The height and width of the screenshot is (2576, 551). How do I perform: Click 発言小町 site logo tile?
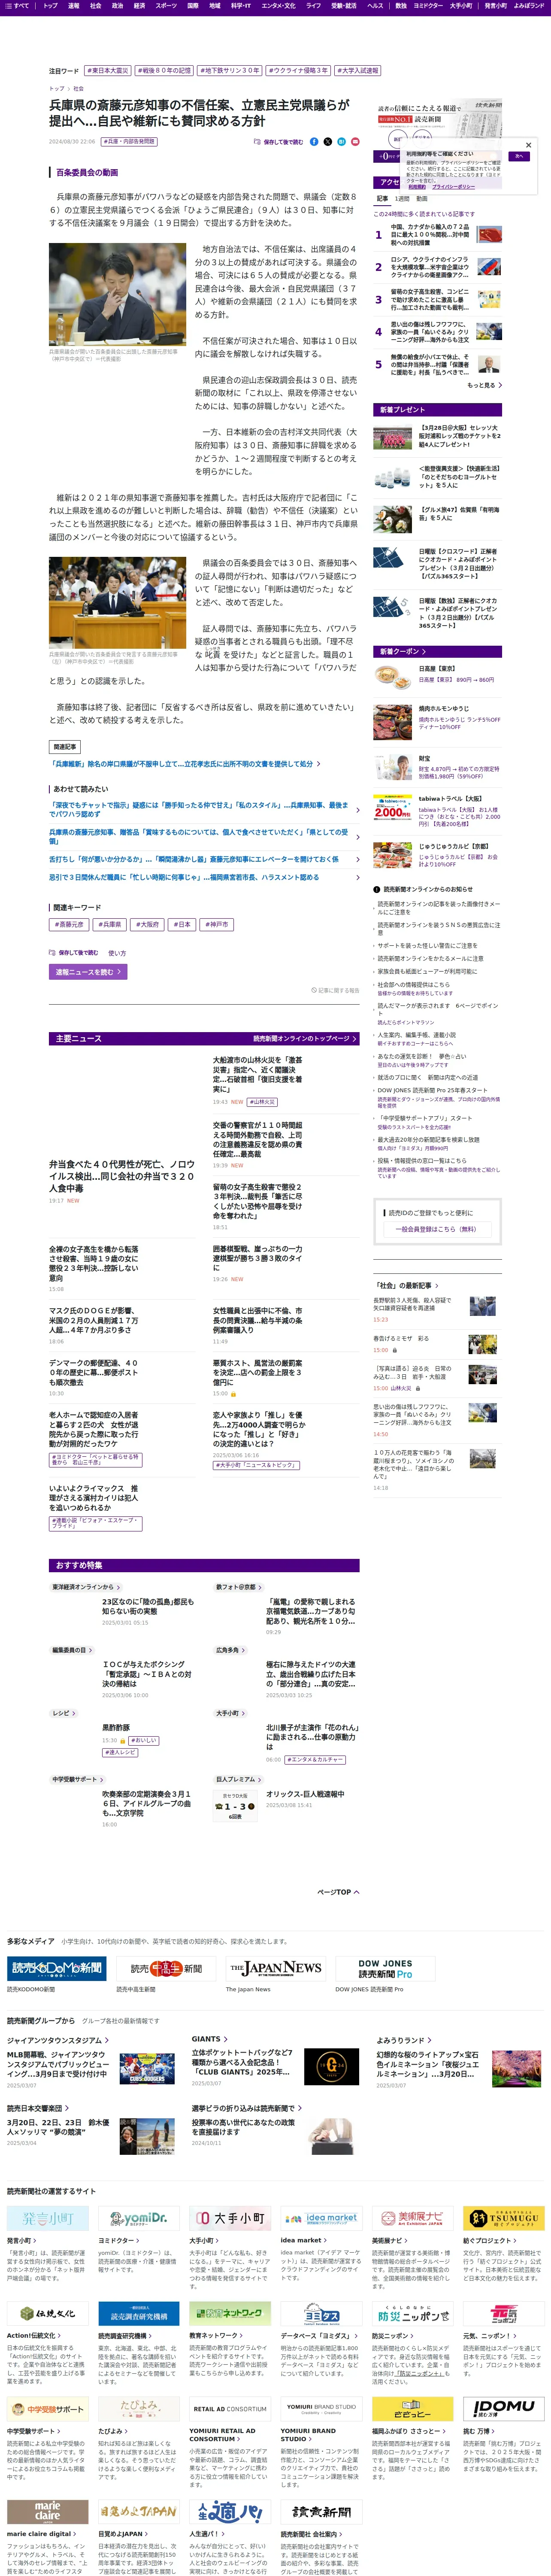[48, 2219]
